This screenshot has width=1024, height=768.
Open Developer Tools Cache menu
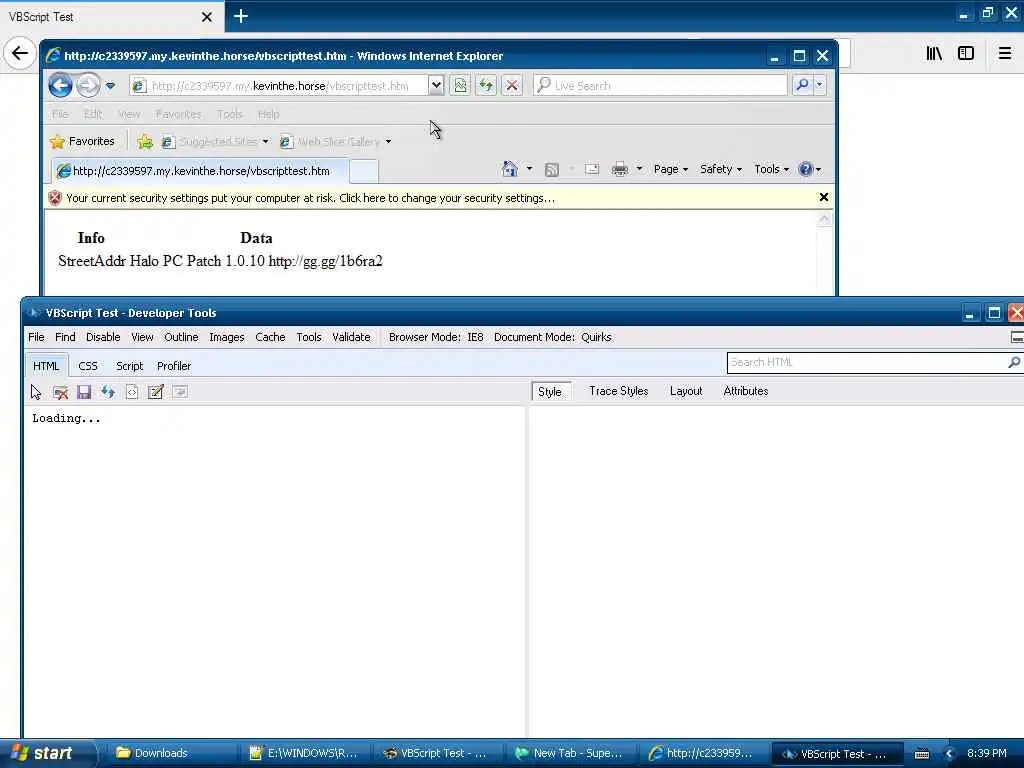tap(270, 337)
